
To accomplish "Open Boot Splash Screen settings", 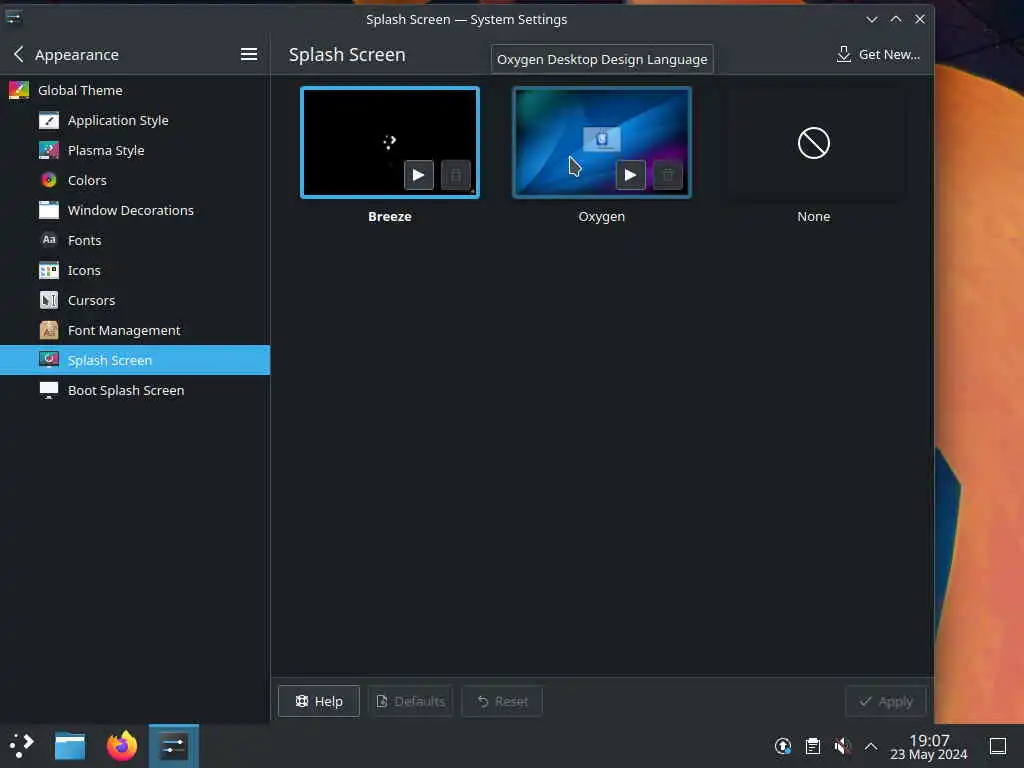I will point(135,391).
